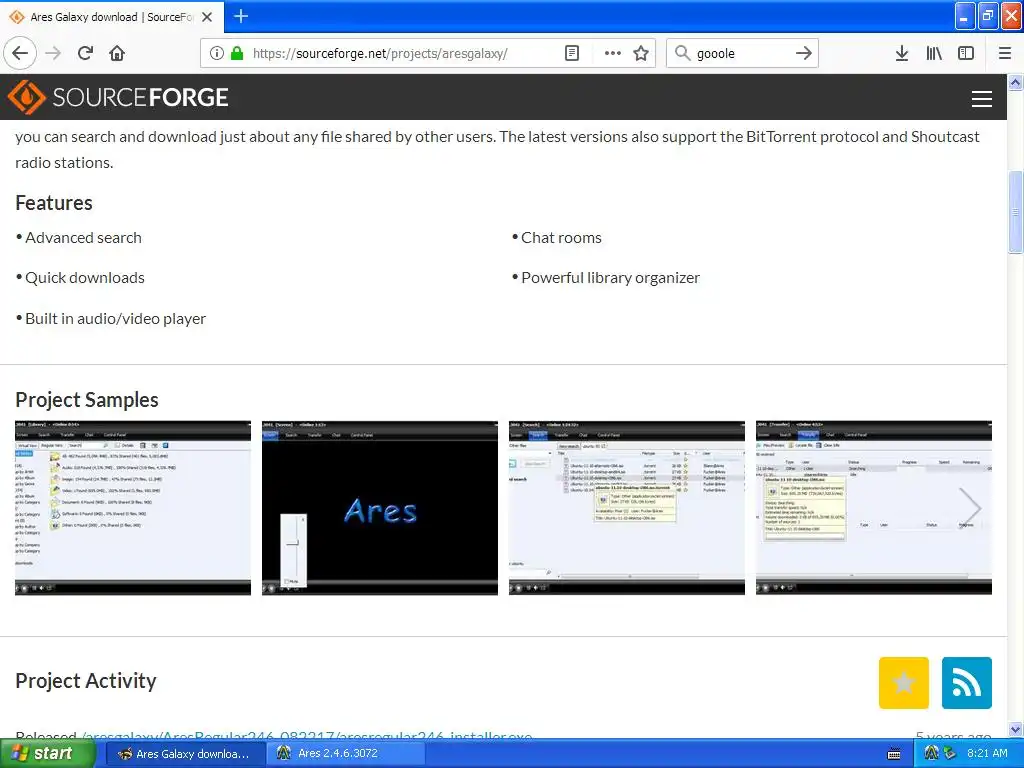Click the green secure padlock icon
Screen dimensions: 1024x768
click(237, 53)
